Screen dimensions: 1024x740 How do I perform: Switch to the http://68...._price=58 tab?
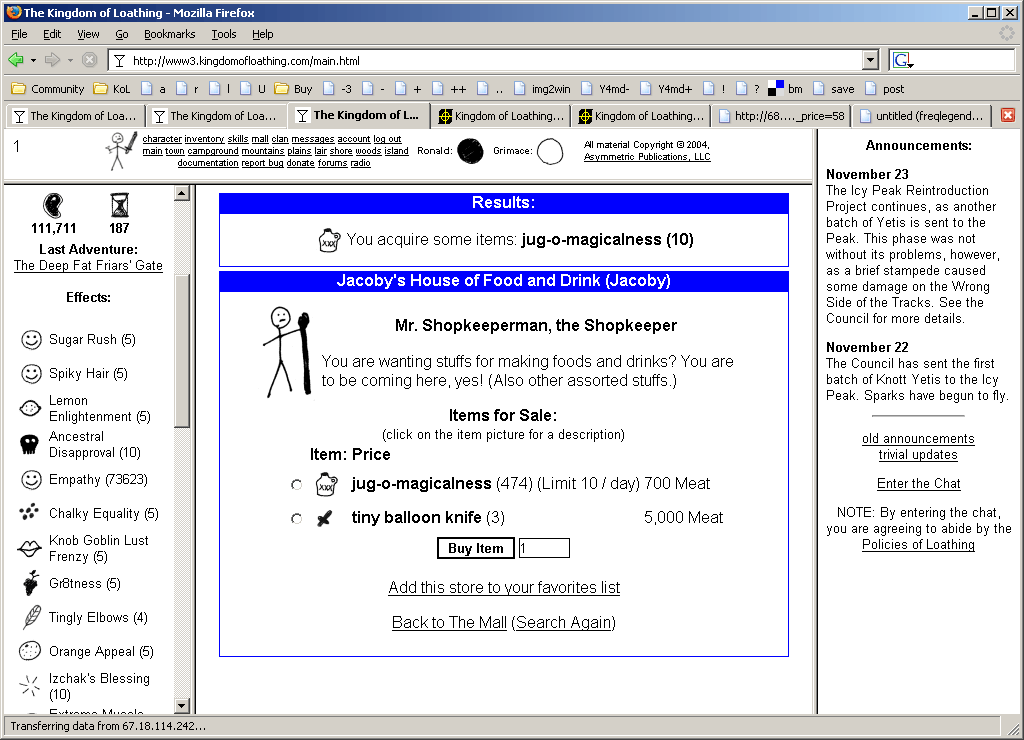tap(782, 116)
